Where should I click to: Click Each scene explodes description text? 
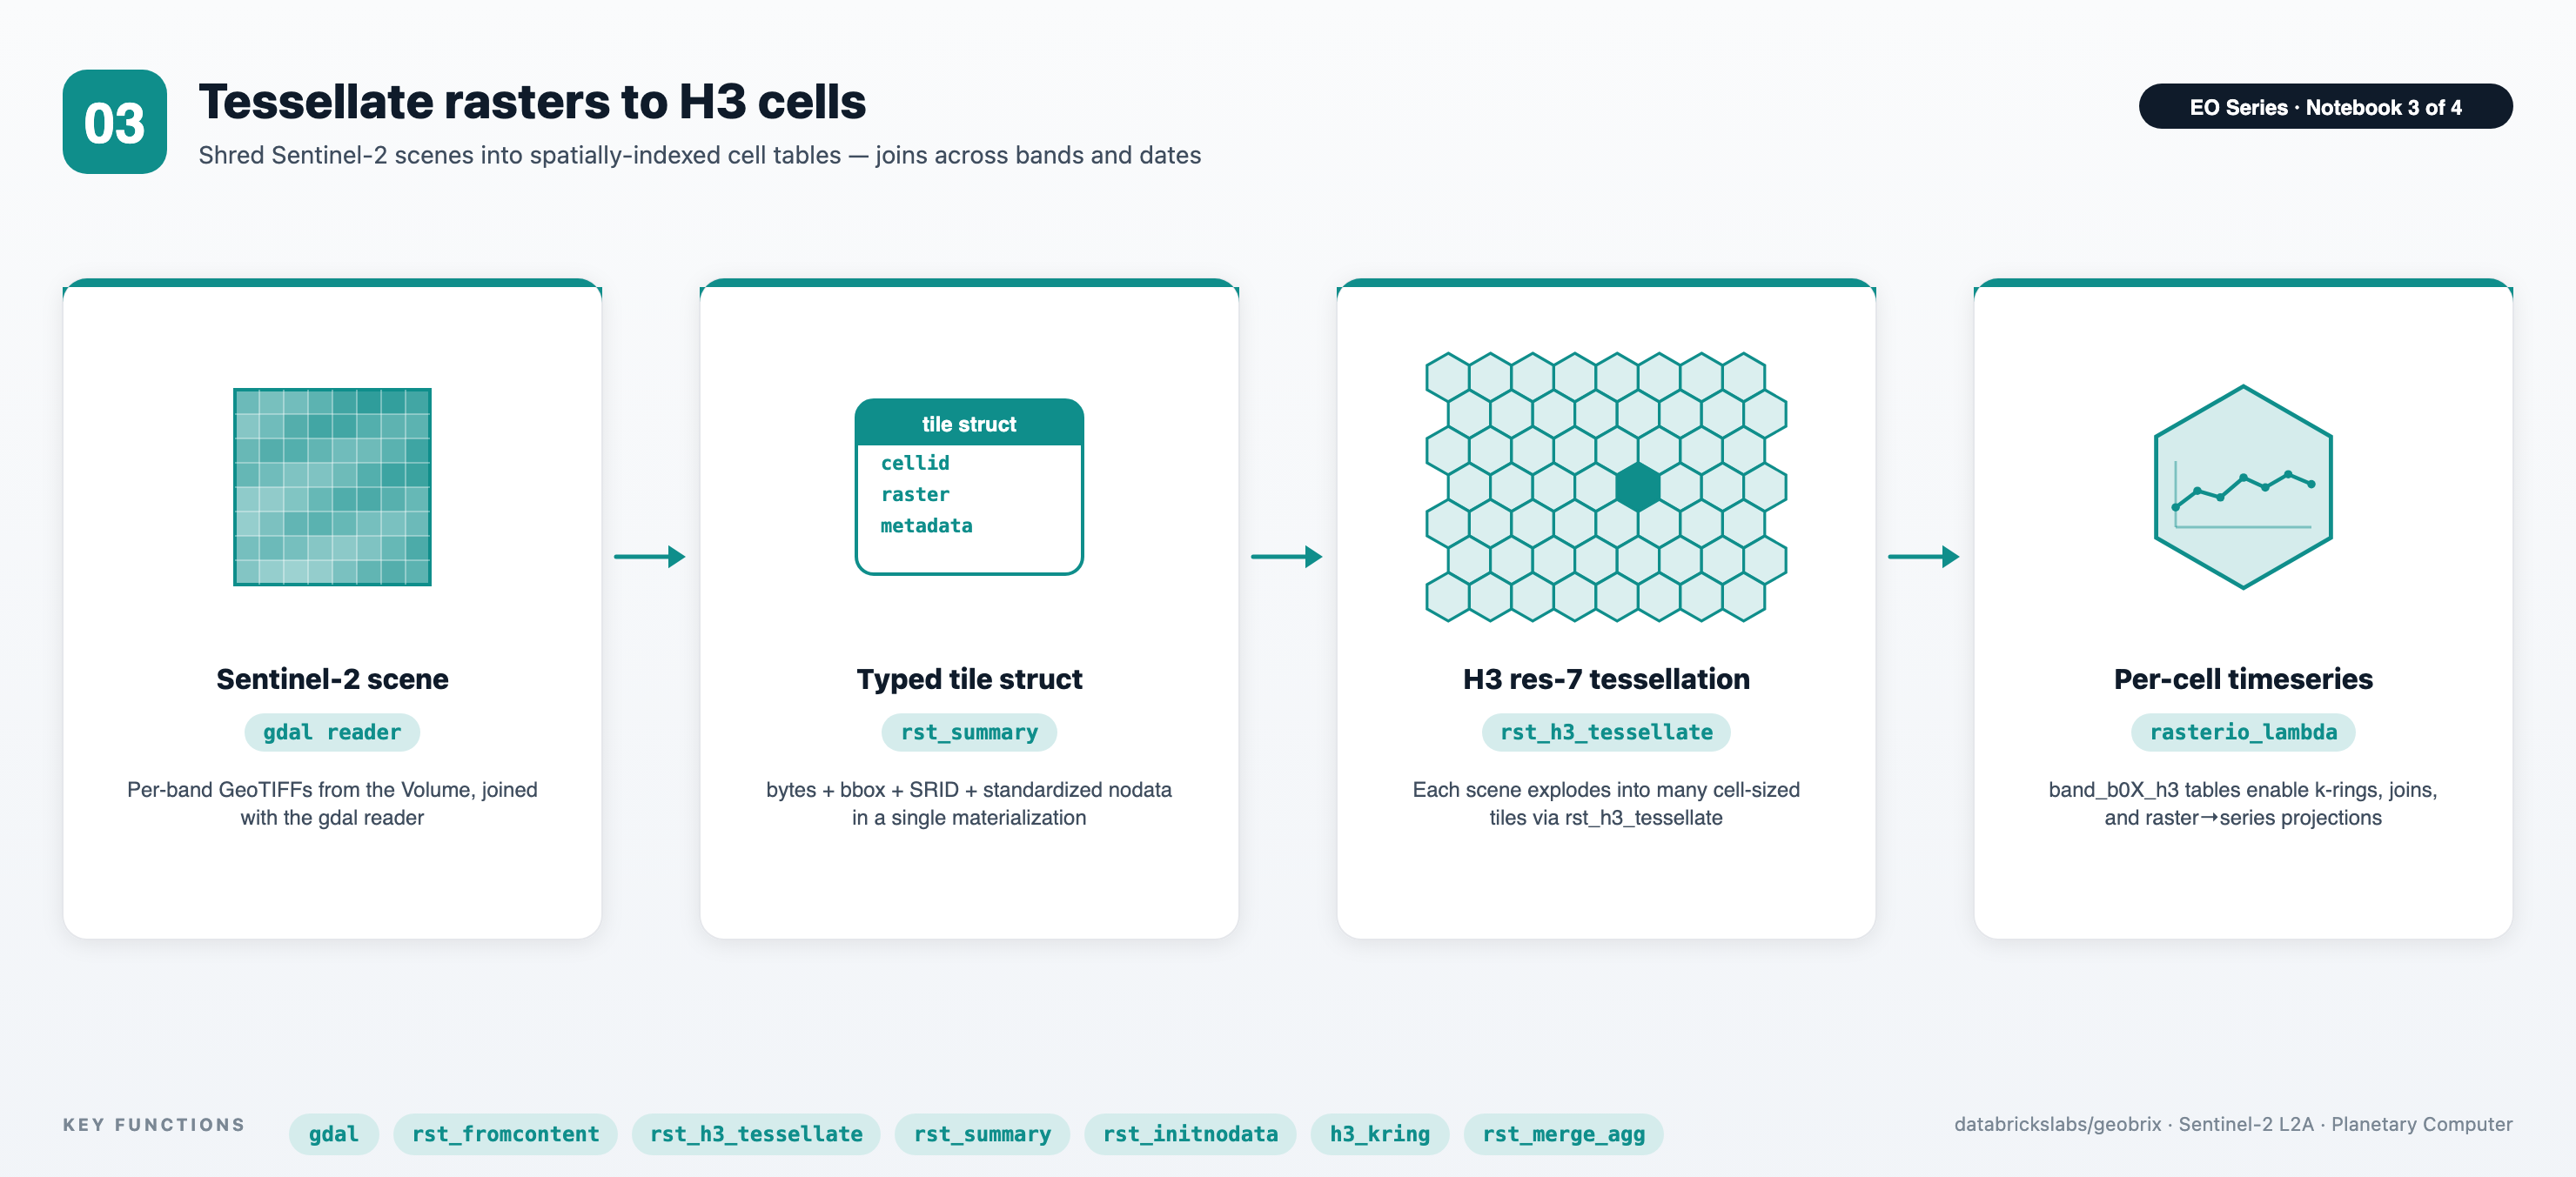tap(1606, 804)
